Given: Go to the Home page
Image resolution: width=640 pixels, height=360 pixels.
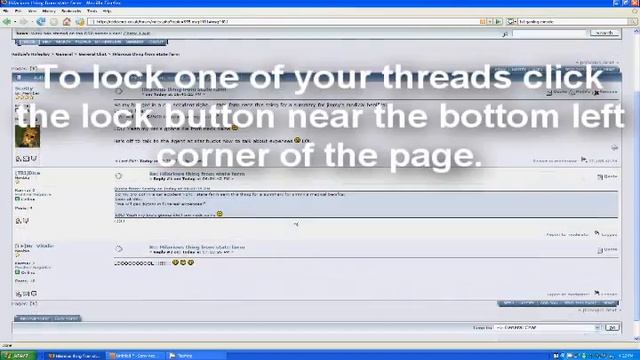Looking at the screenshot, I should (x=67, y=21).
